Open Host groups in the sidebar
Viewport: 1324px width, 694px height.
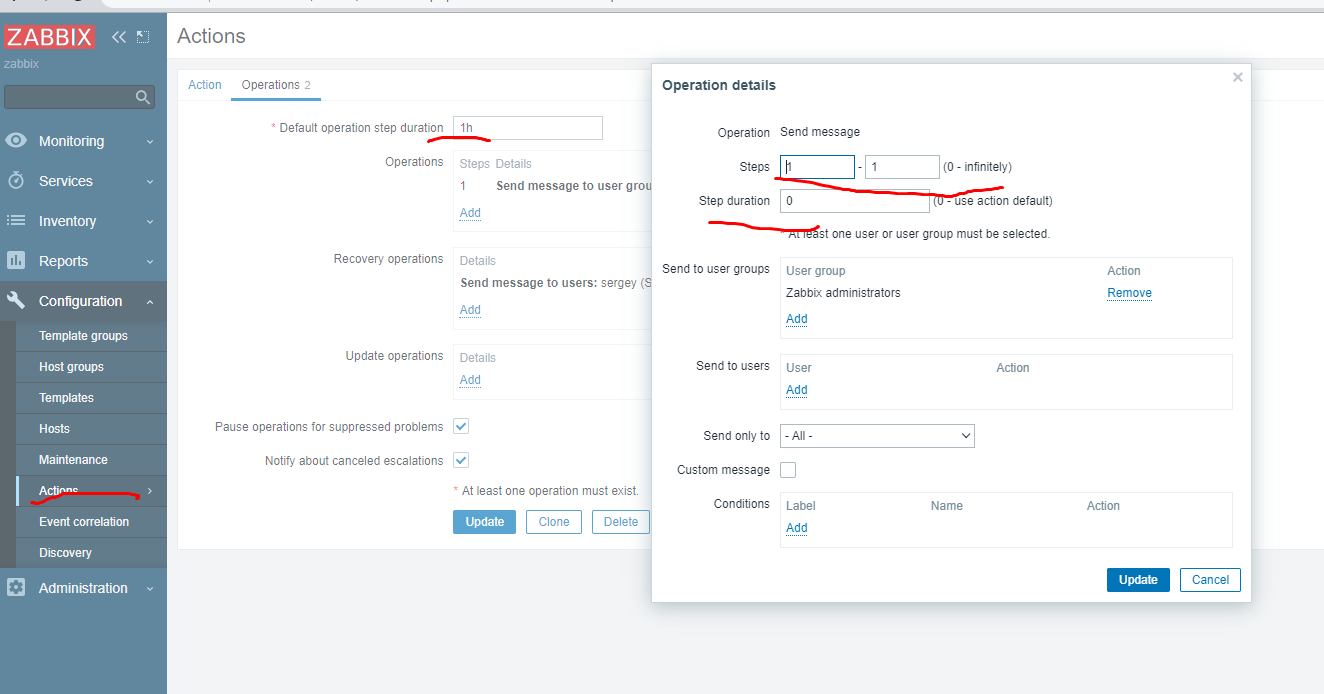(x=71, y=367)
